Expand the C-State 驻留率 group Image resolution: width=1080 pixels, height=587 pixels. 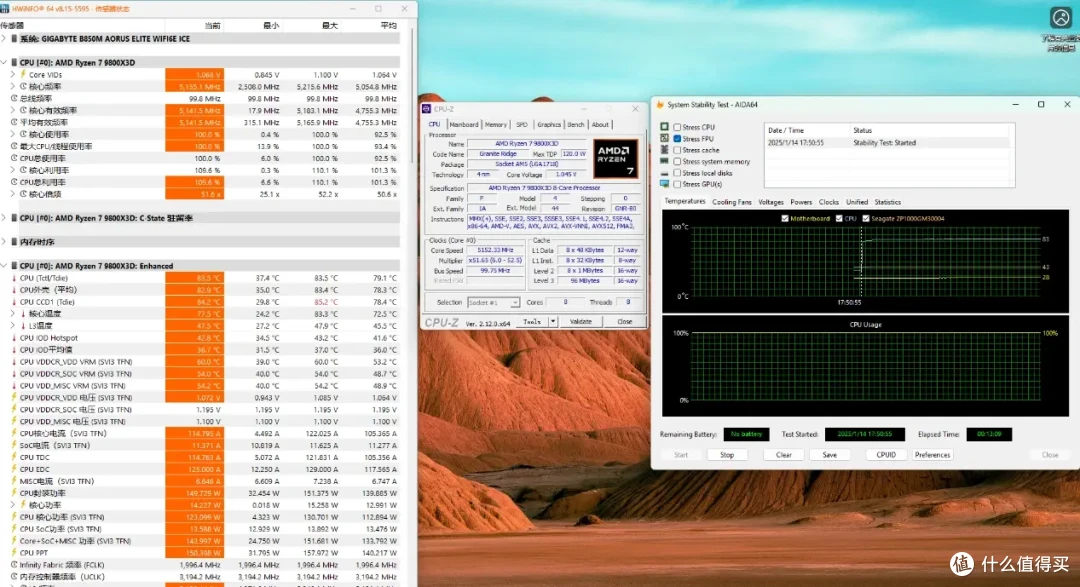(4, 218)
